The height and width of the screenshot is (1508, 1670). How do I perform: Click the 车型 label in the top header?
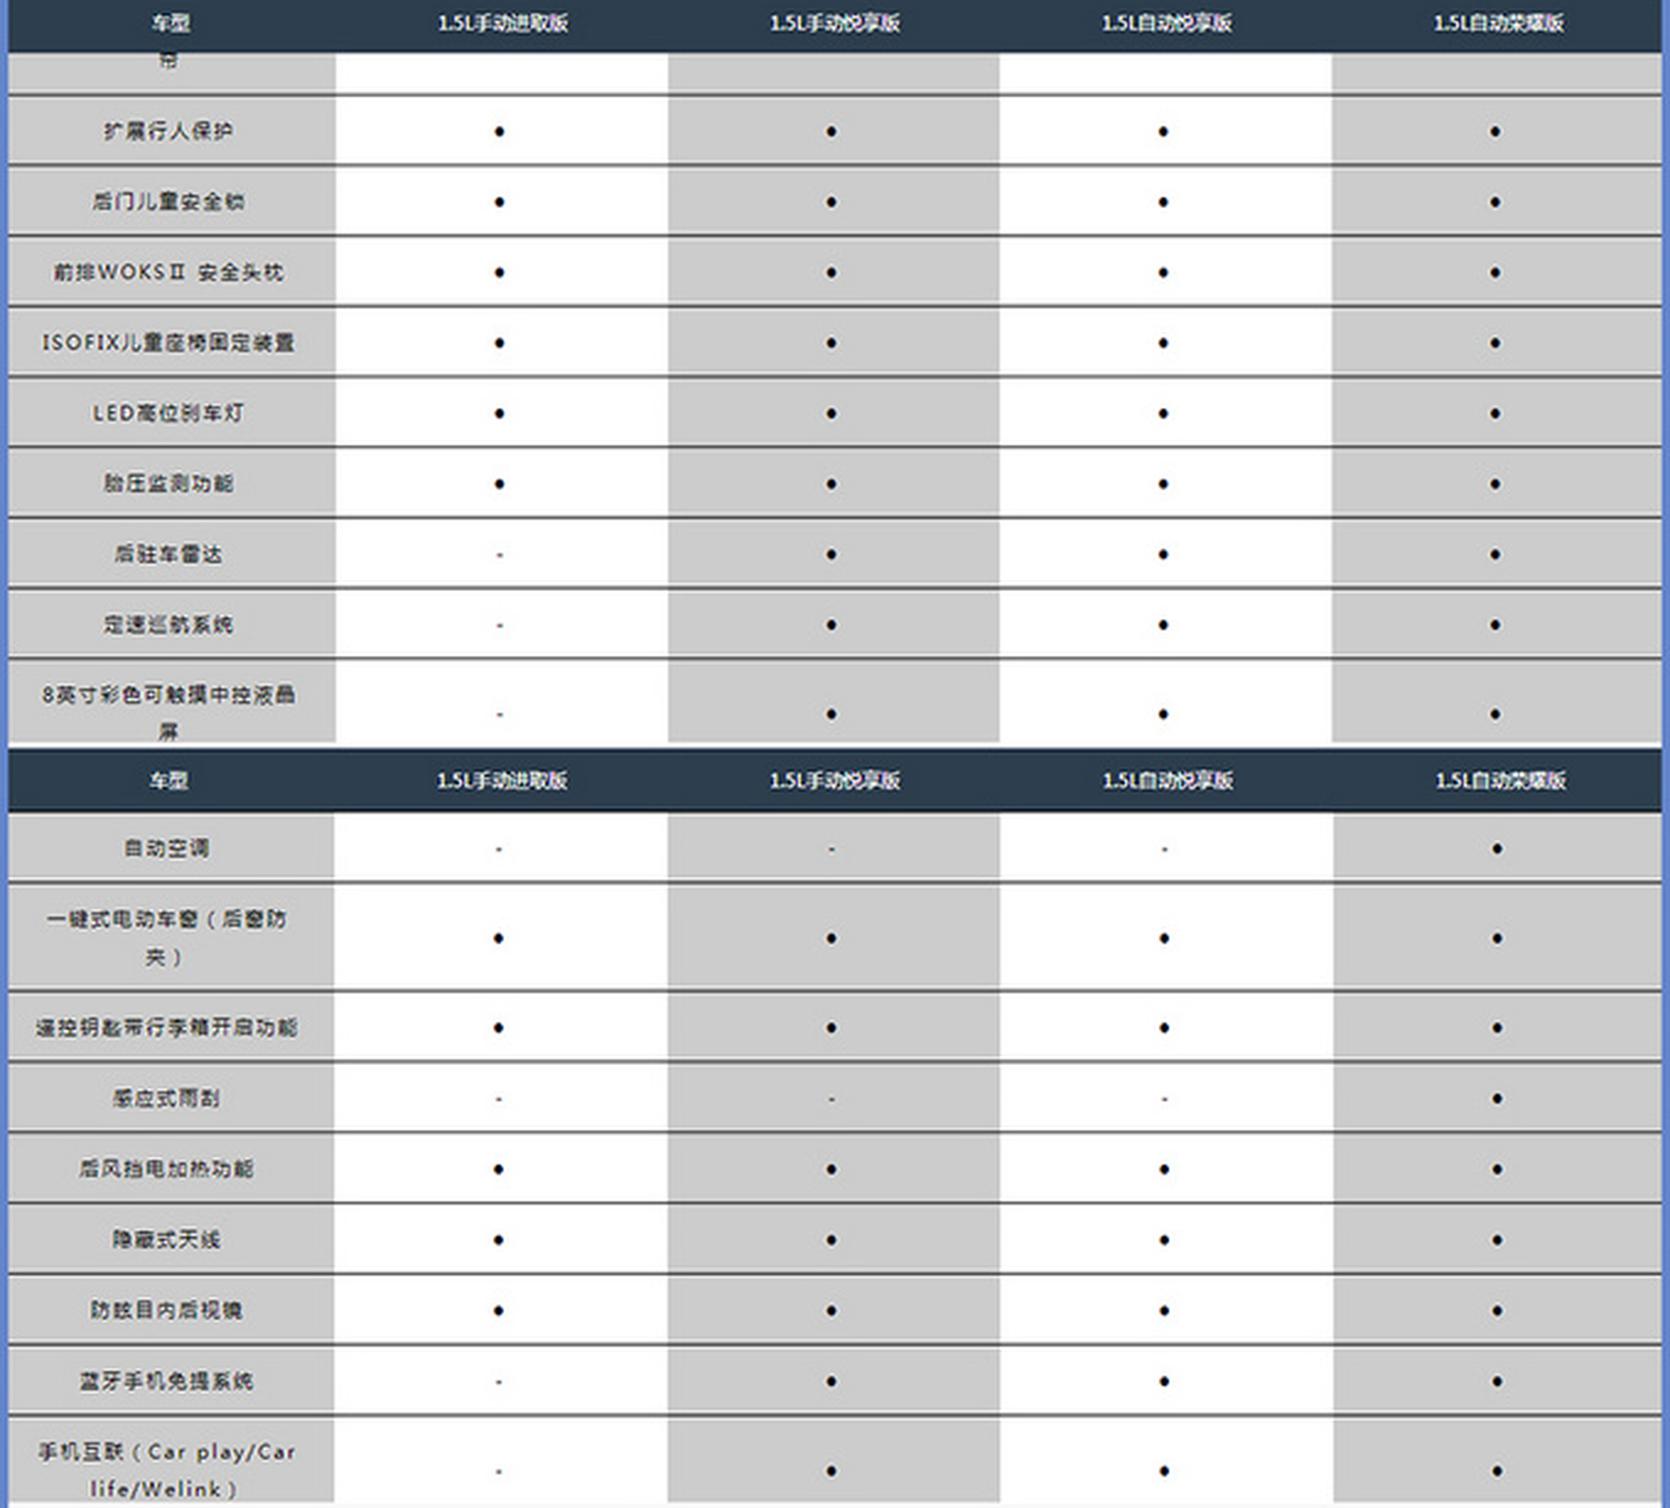pos(170,23)
